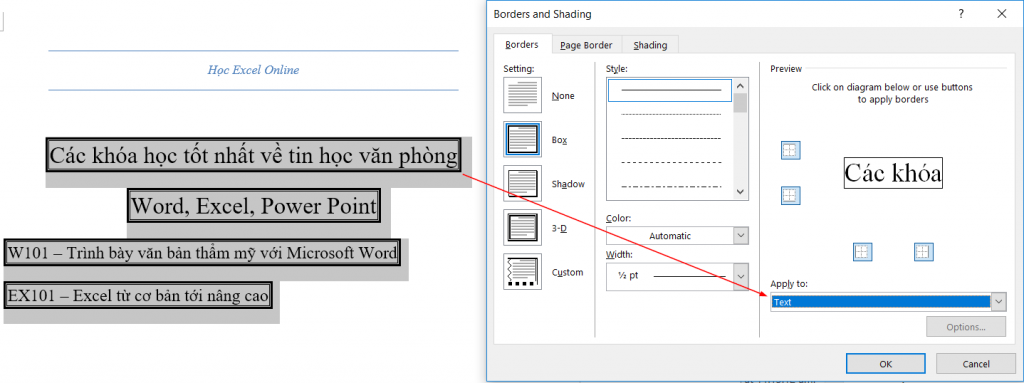Toggle the bottom border preview button
This screenshot has width=1024, height=383.
pos(790,195)
